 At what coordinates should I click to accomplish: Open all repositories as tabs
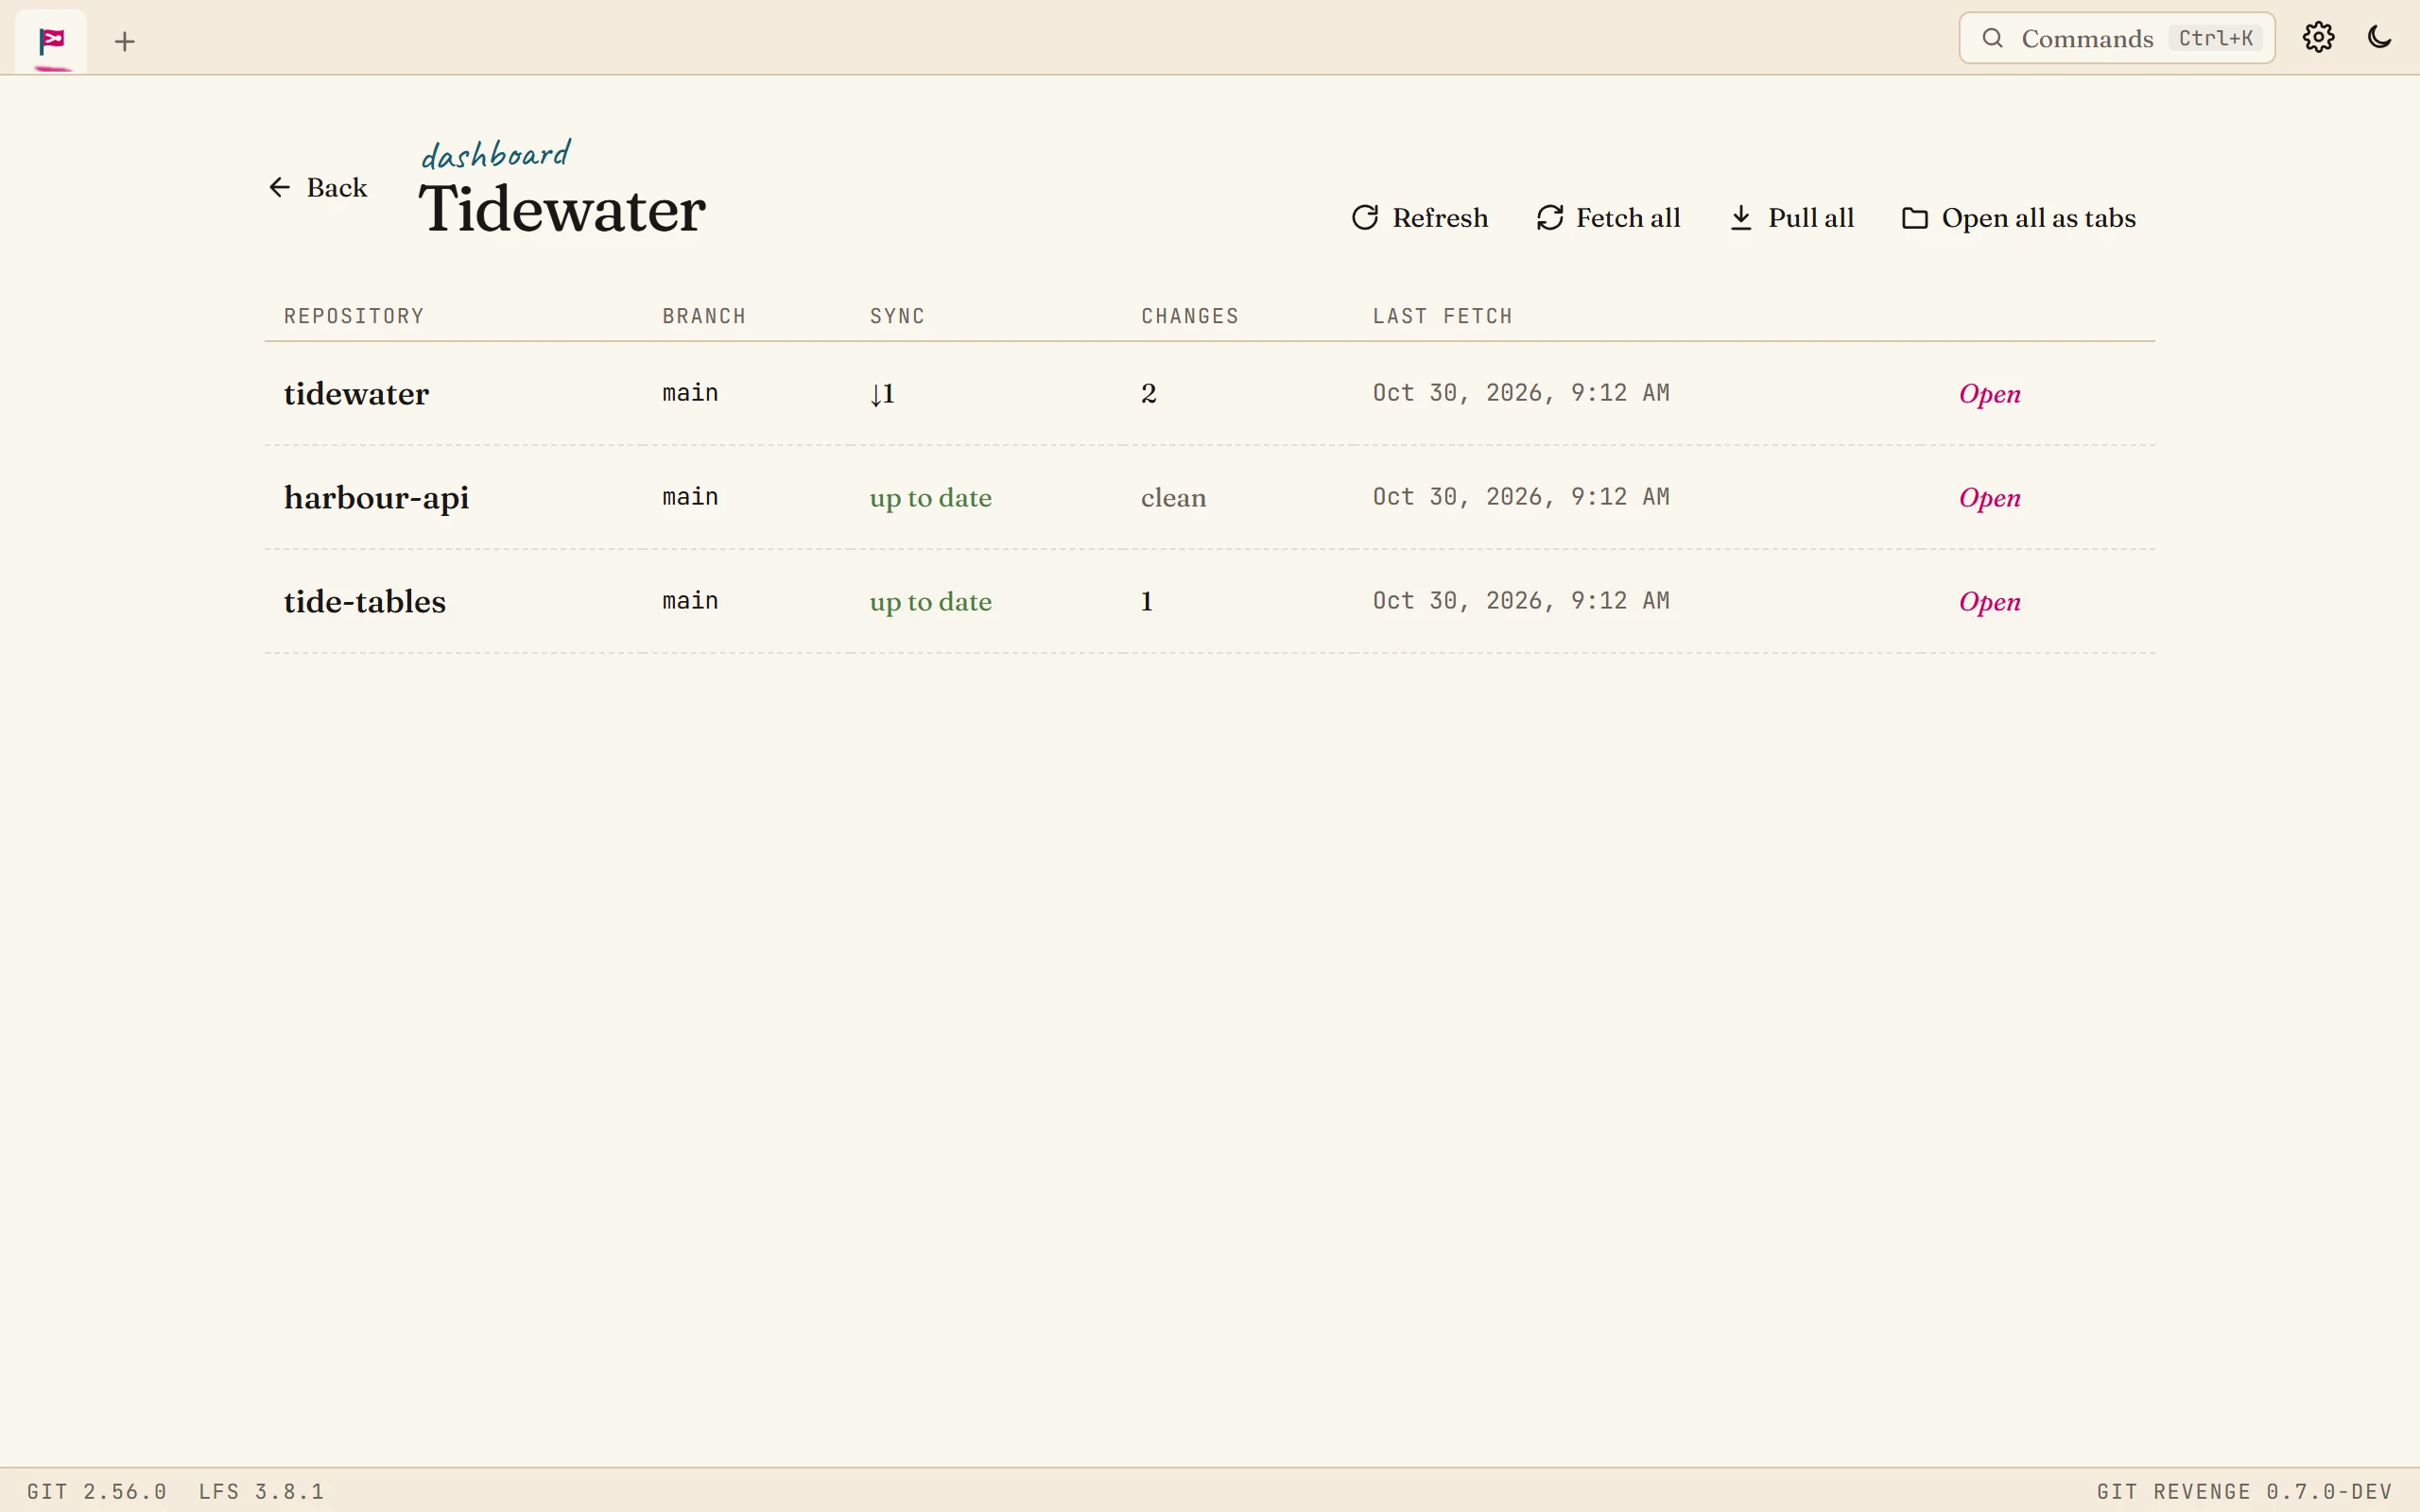point(2018,218)
